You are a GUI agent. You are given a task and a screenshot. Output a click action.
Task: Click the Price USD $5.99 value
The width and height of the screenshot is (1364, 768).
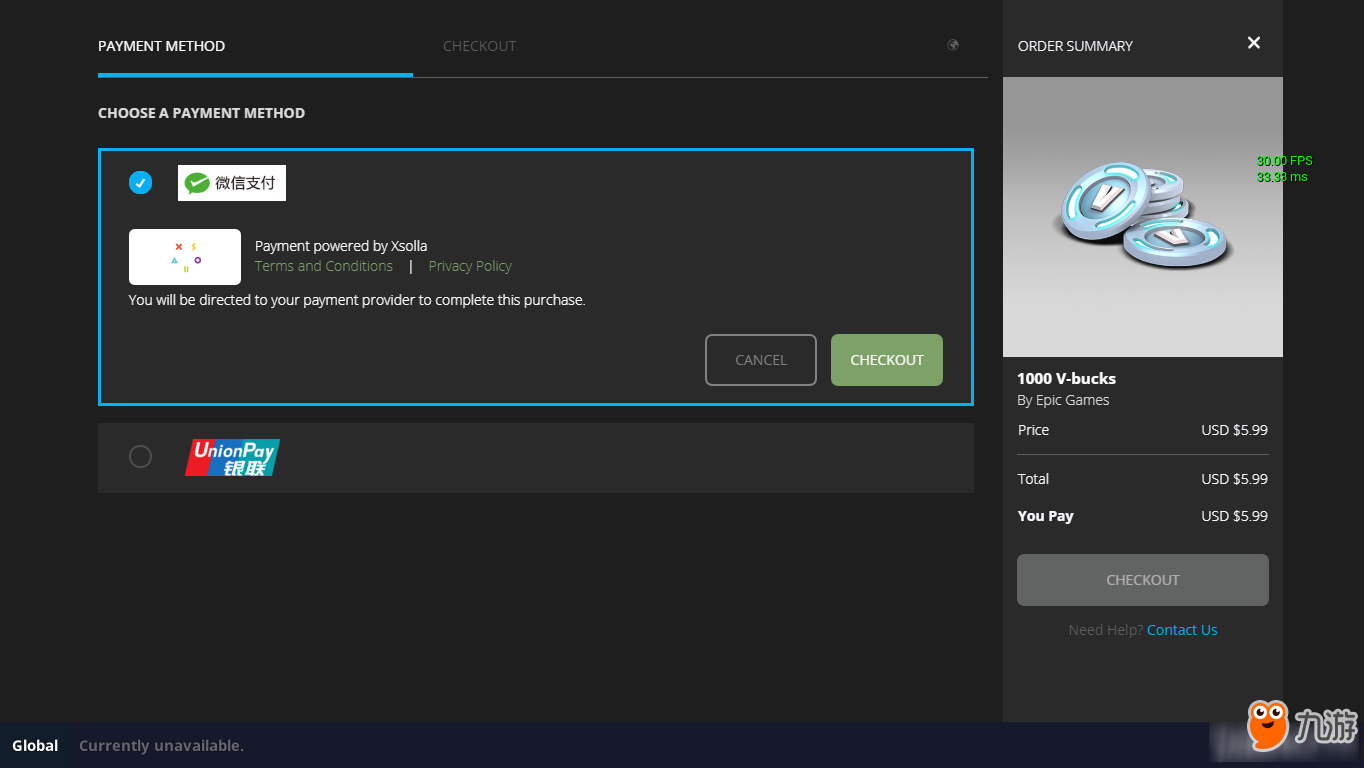[x=1234, y=430]
